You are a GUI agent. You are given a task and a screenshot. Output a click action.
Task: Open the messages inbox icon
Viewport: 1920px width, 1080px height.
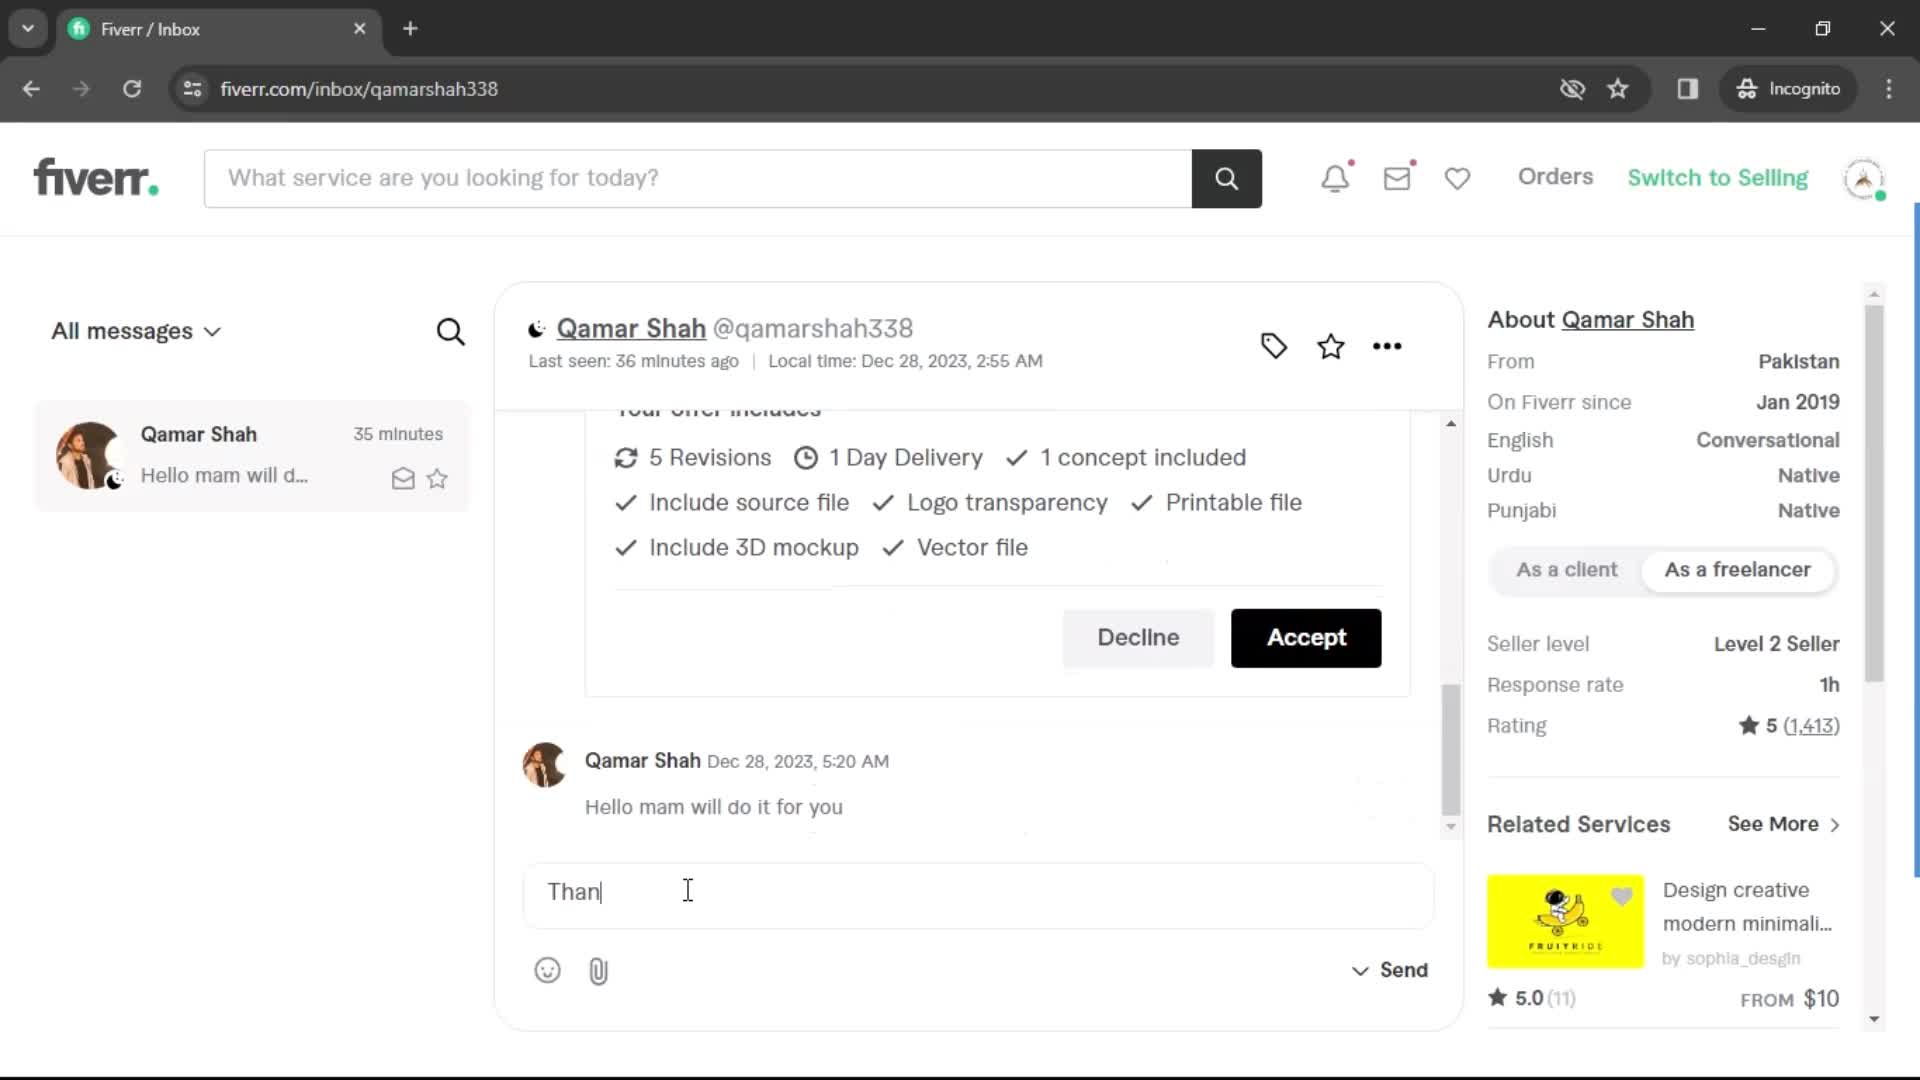[1398, 177]
